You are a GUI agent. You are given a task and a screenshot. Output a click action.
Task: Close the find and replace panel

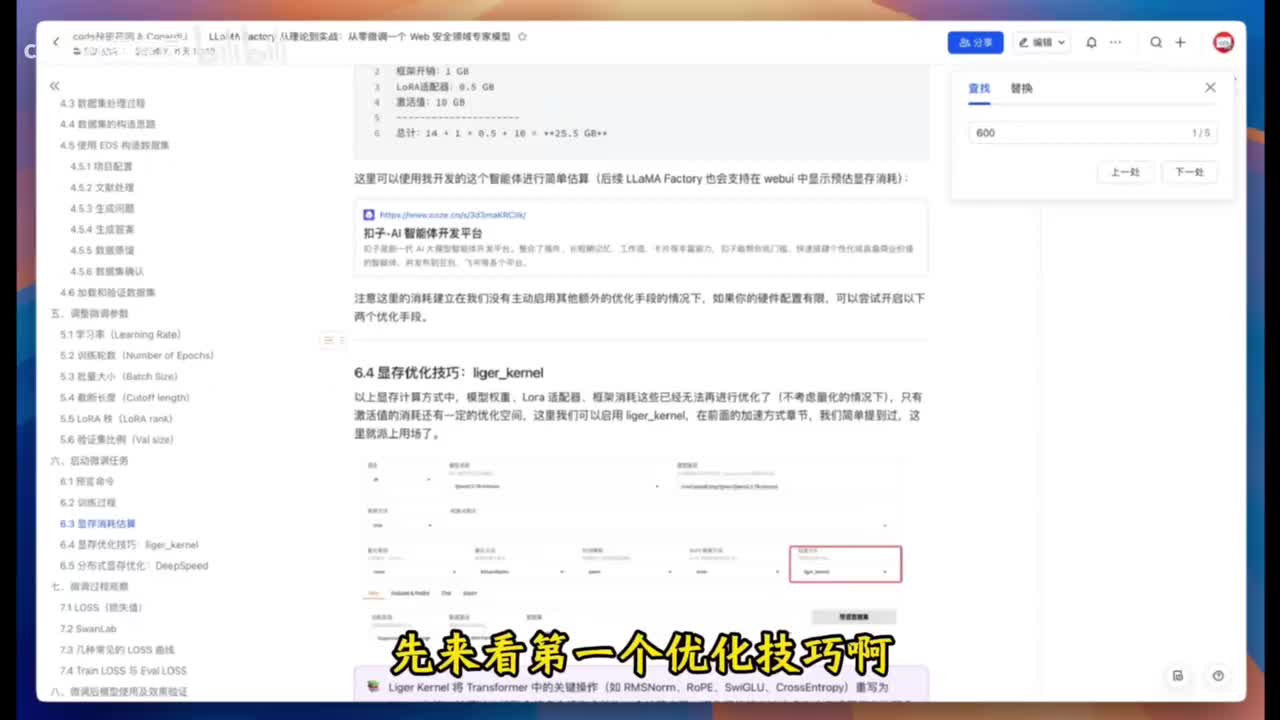1210,87
